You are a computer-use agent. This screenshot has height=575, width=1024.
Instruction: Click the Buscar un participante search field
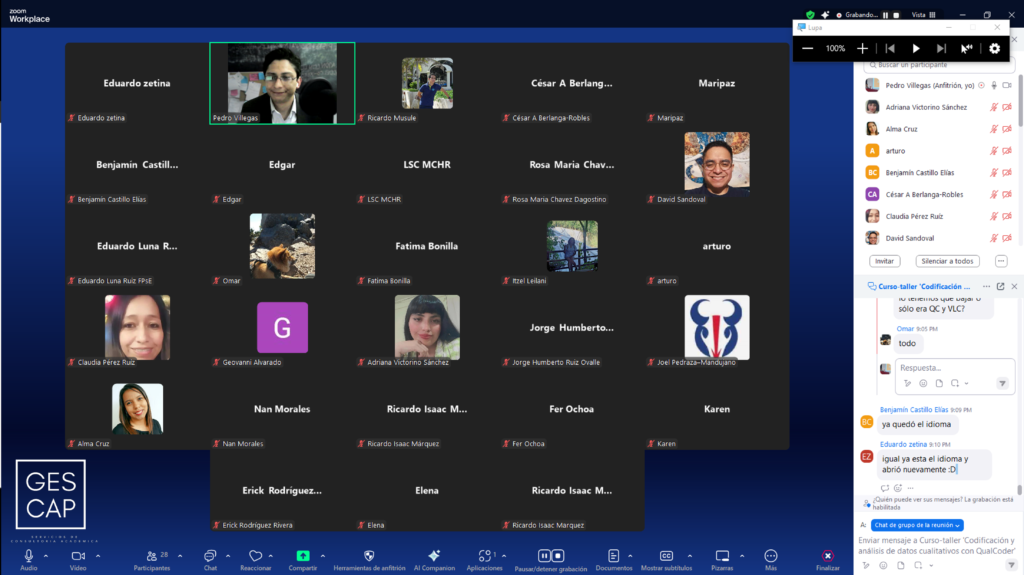(938, 65)
